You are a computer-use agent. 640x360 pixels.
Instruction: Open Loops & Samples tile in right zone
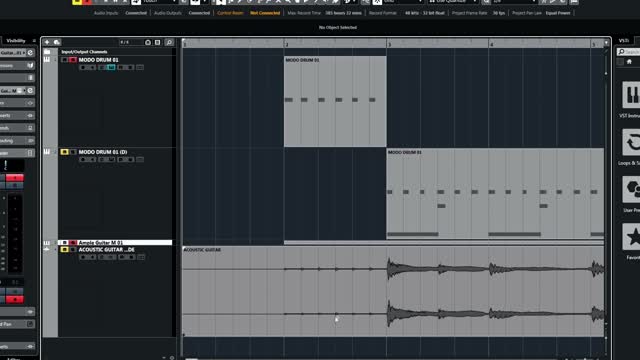click(631, 142)
